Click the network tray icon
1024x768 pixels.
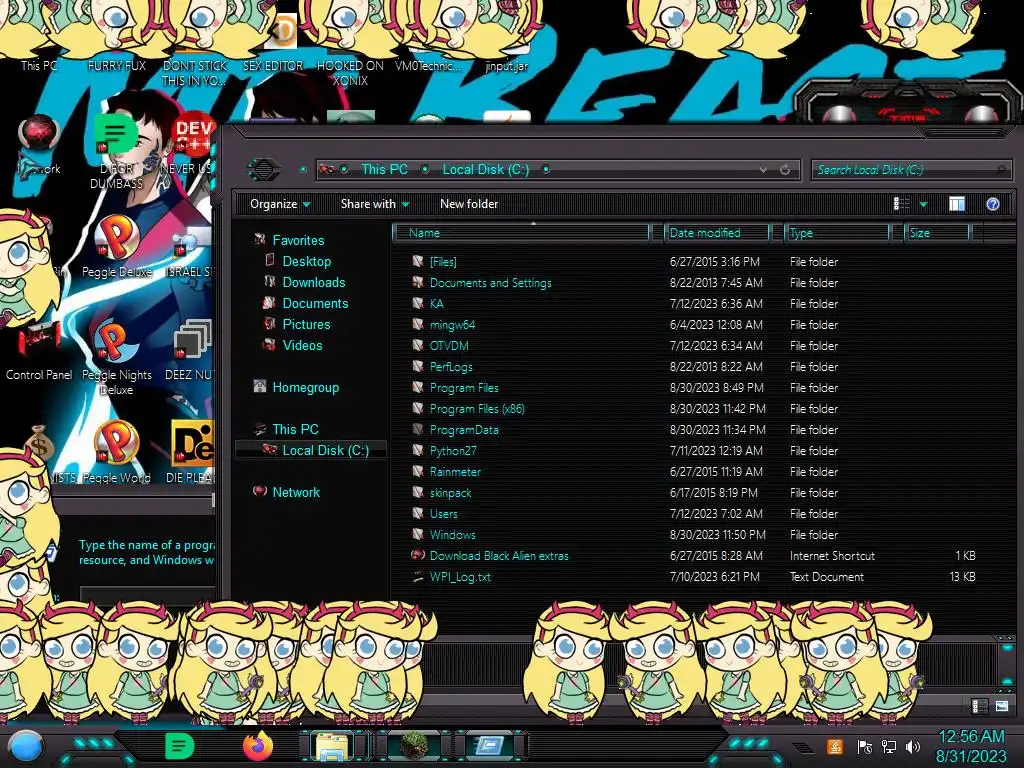(889, 746)
